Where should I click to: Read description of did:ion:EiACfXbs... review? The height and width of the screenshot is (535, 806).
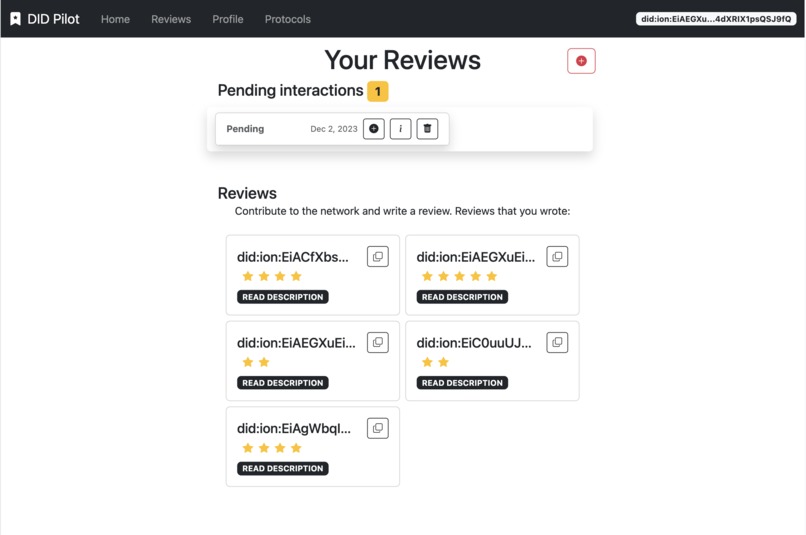pyautogui.click(x=283, y=297)
